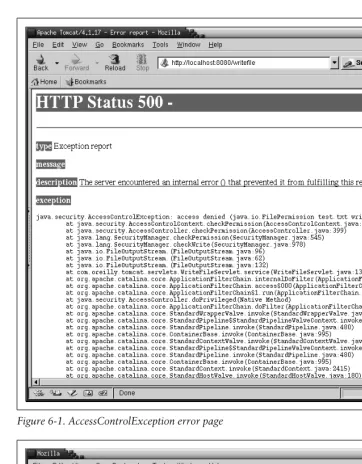This screenshot has width=362, height=464.
Task: Click the AccessControlException access denied line
Action: point(199,217)
